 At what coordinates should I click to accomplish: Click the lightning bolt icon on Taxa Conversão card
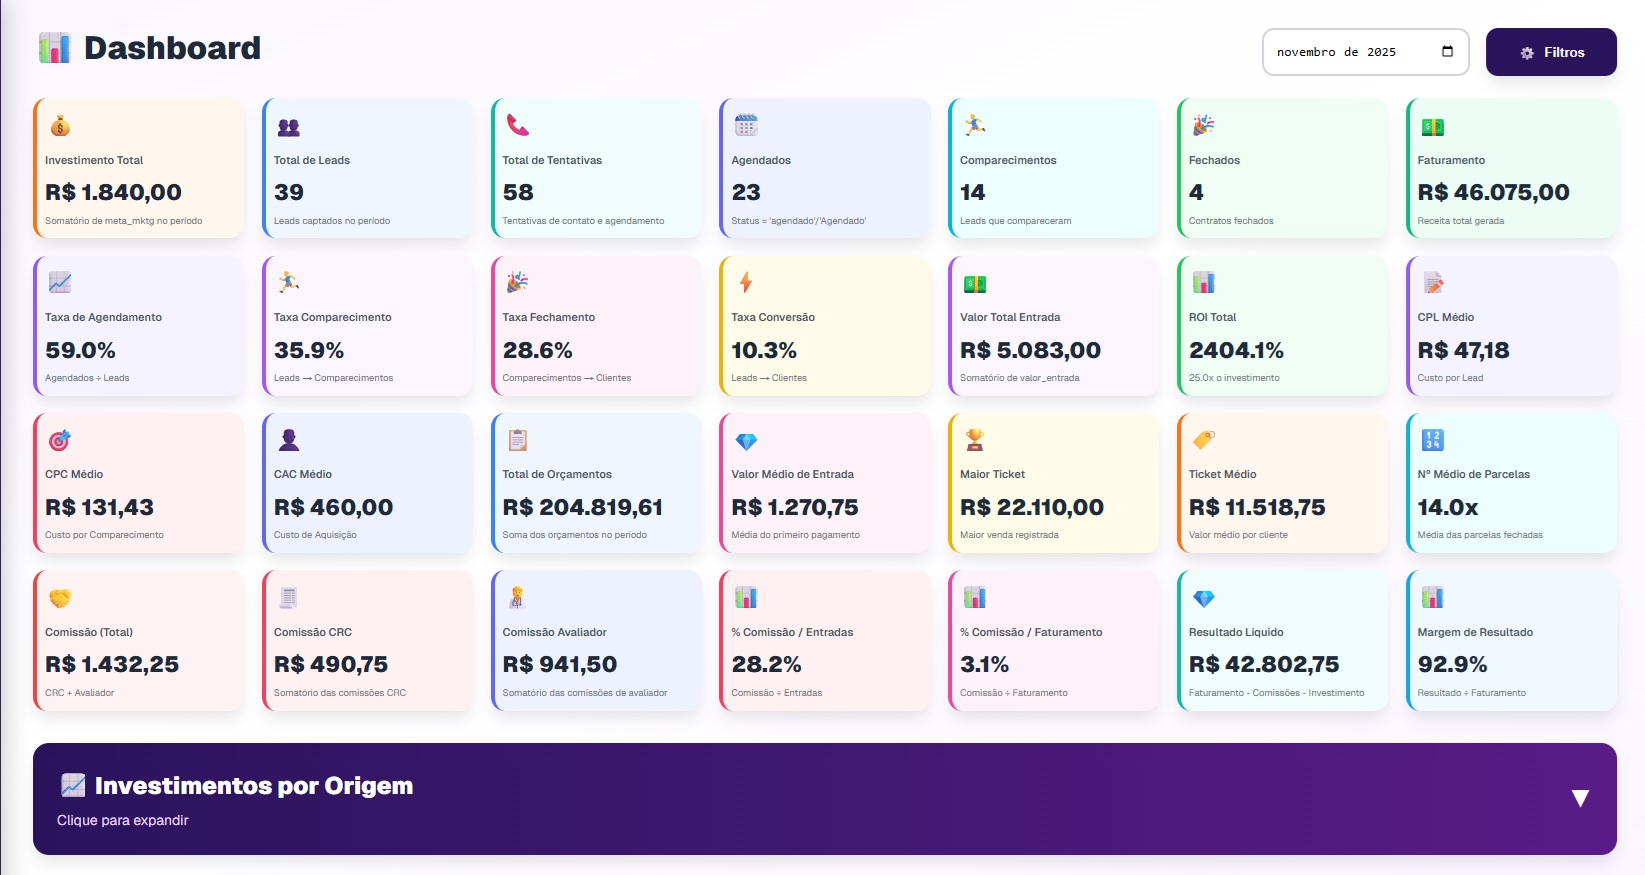[x=745, y=282]
